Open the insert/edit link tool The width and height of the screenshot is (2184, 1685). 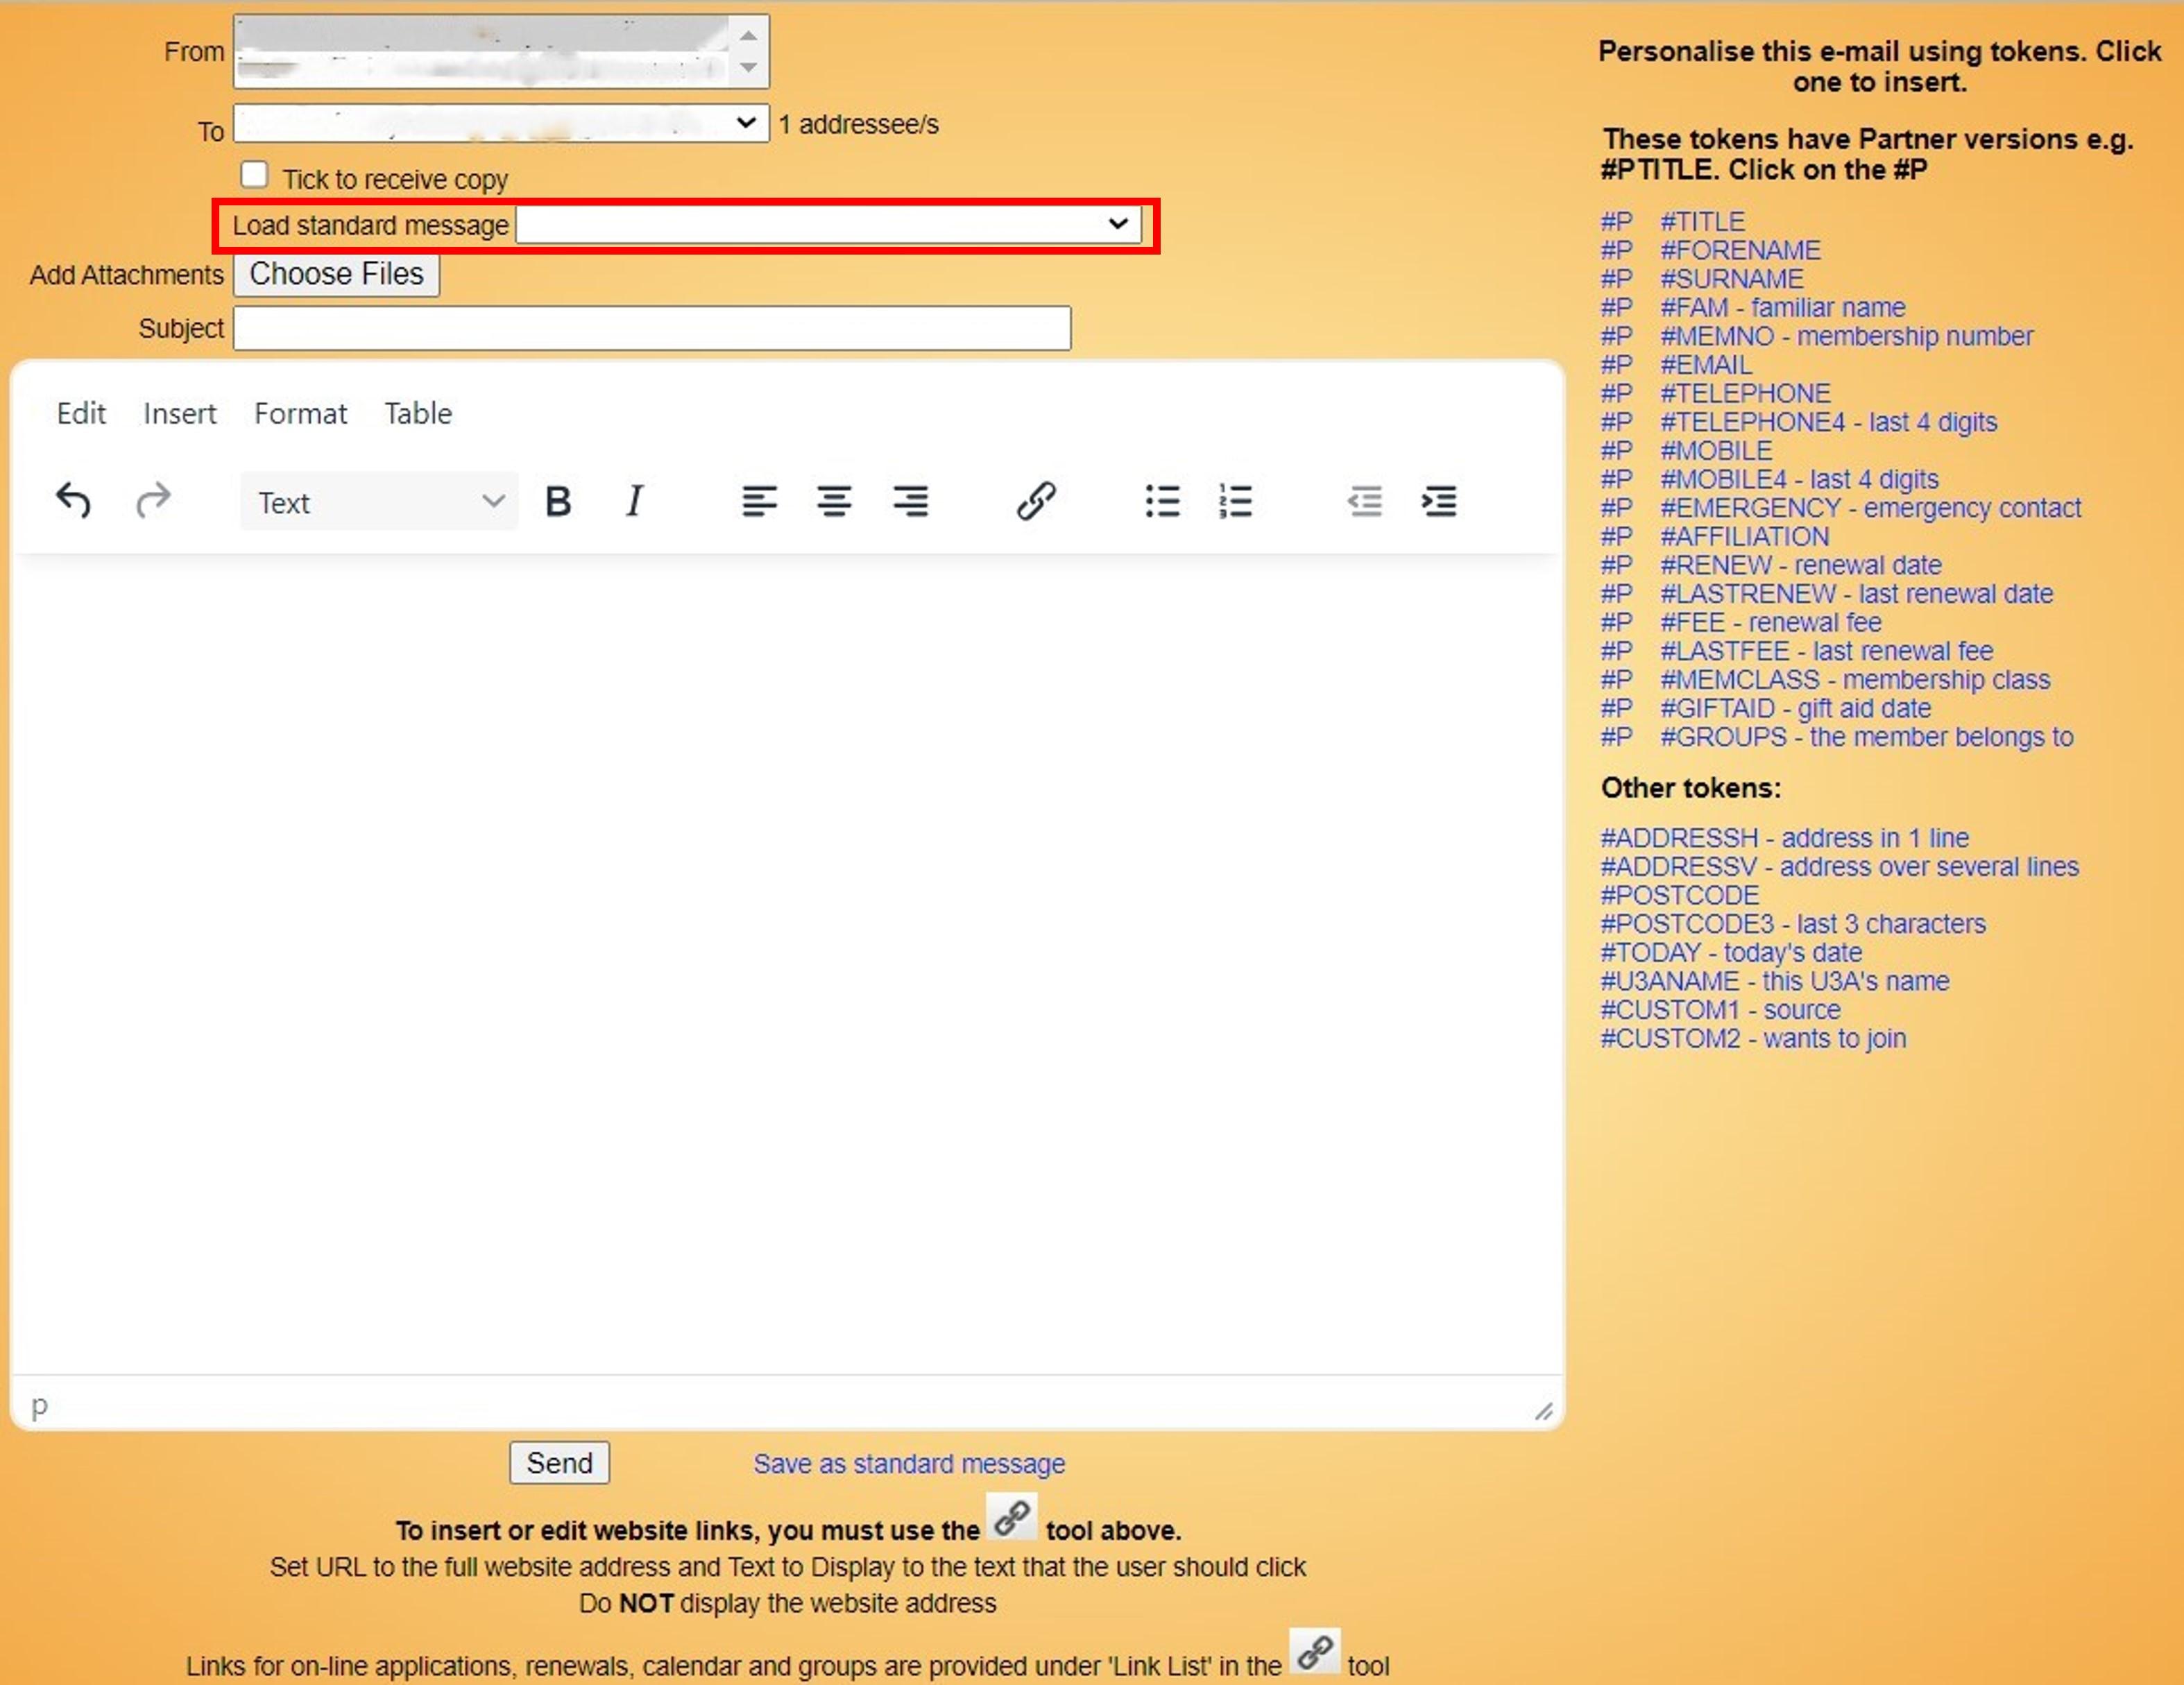pos(1036,500)
